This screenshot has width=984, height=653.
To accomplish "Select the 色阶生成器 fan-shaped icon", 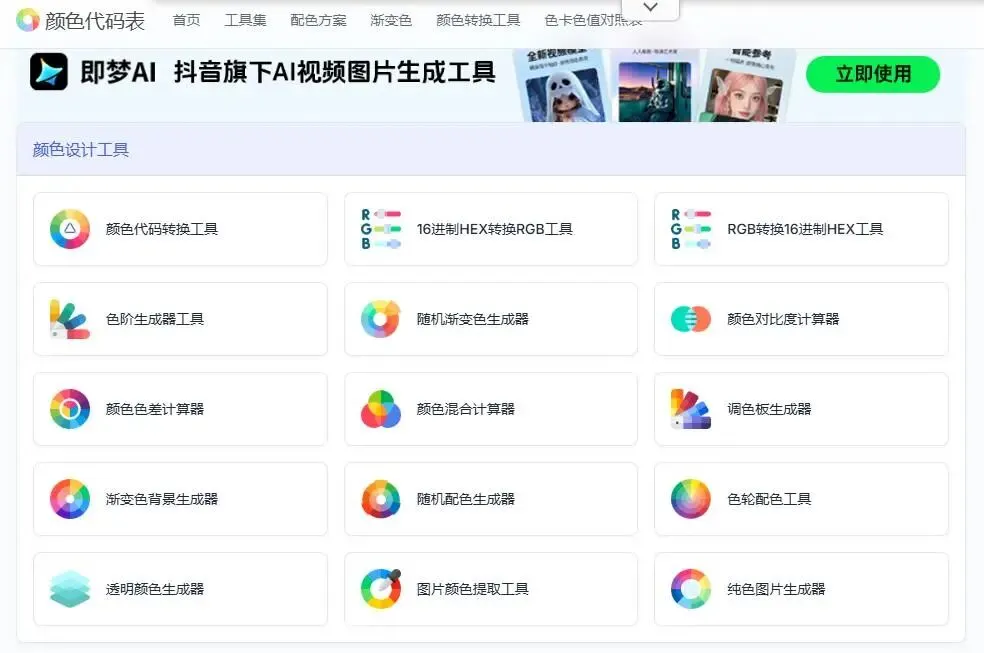I will tap(69, 318).
